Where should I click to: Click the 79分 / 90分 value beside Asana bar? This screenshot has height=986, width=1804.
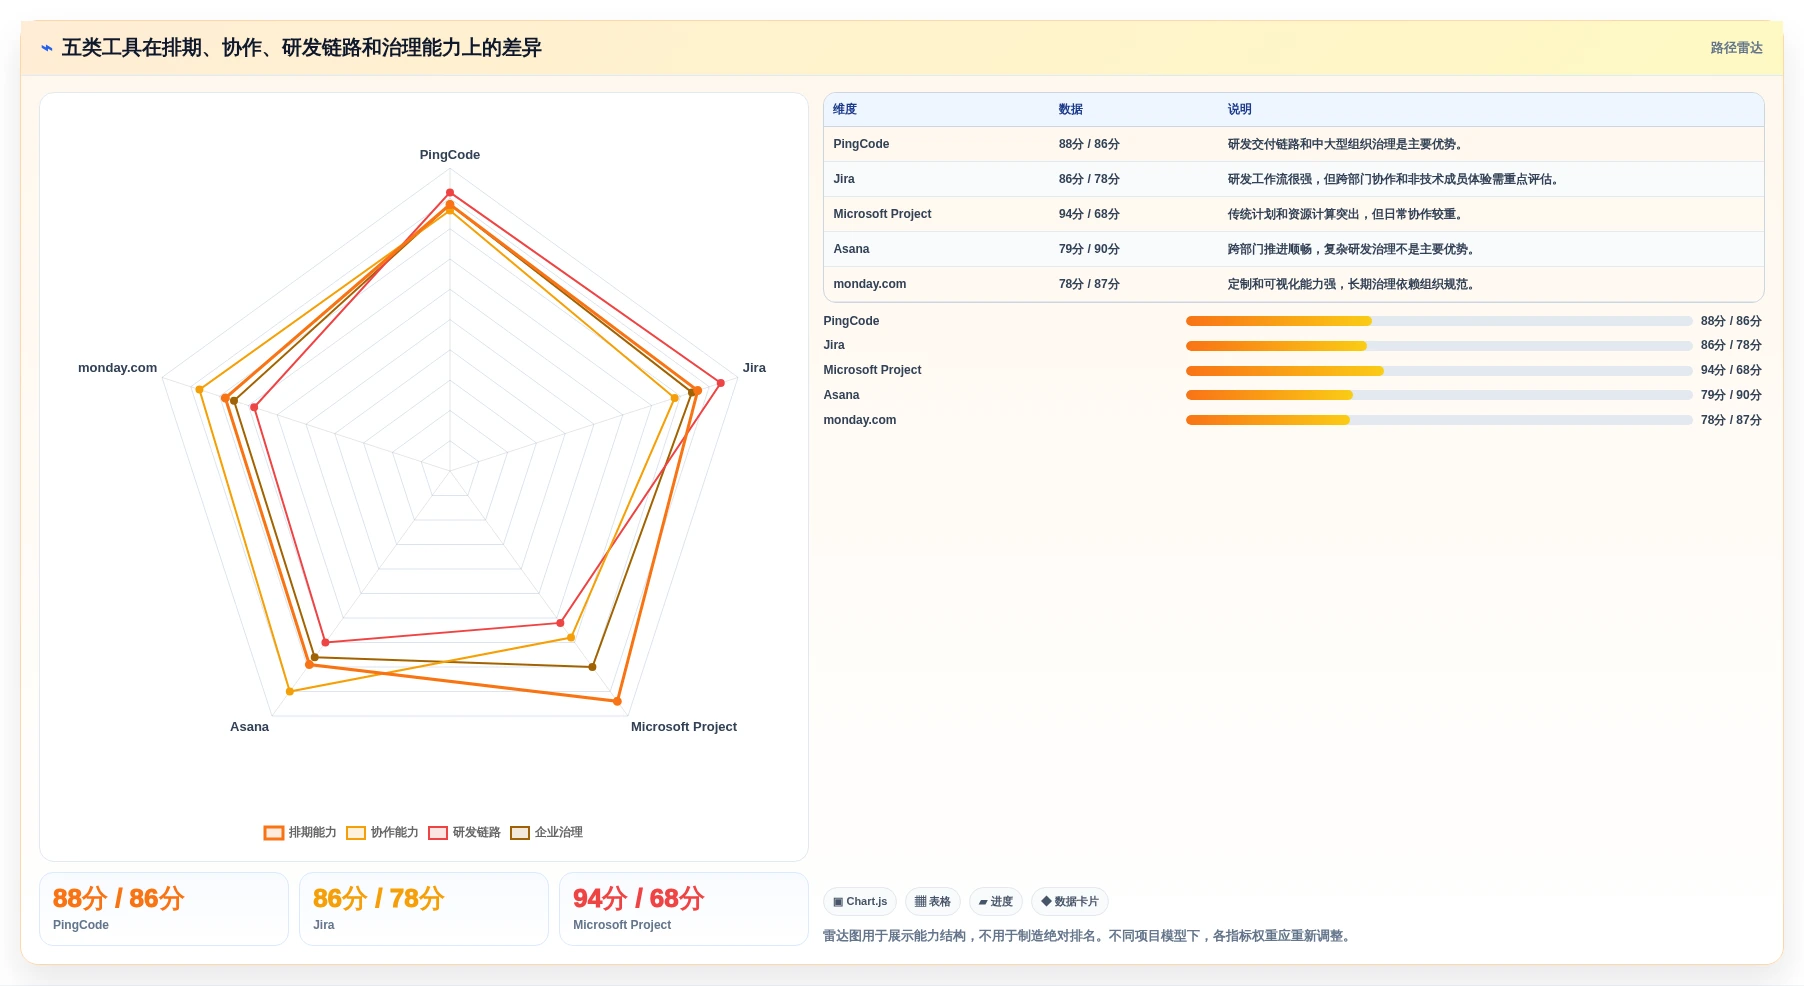[1731, 395]
